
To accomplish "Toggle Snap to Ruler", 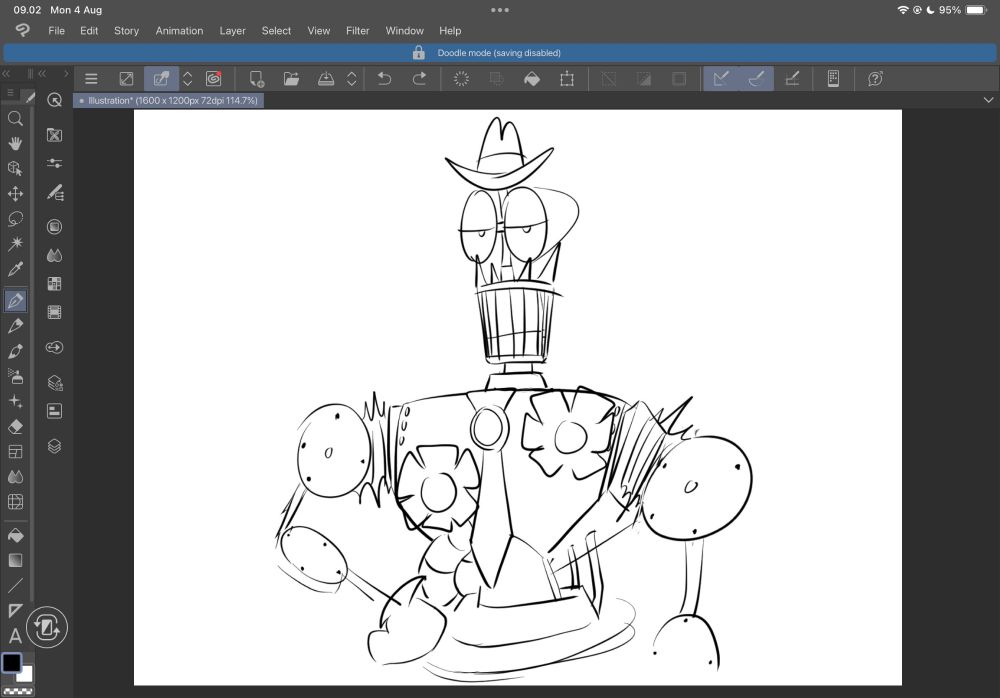I will click(x=721, y=78).
